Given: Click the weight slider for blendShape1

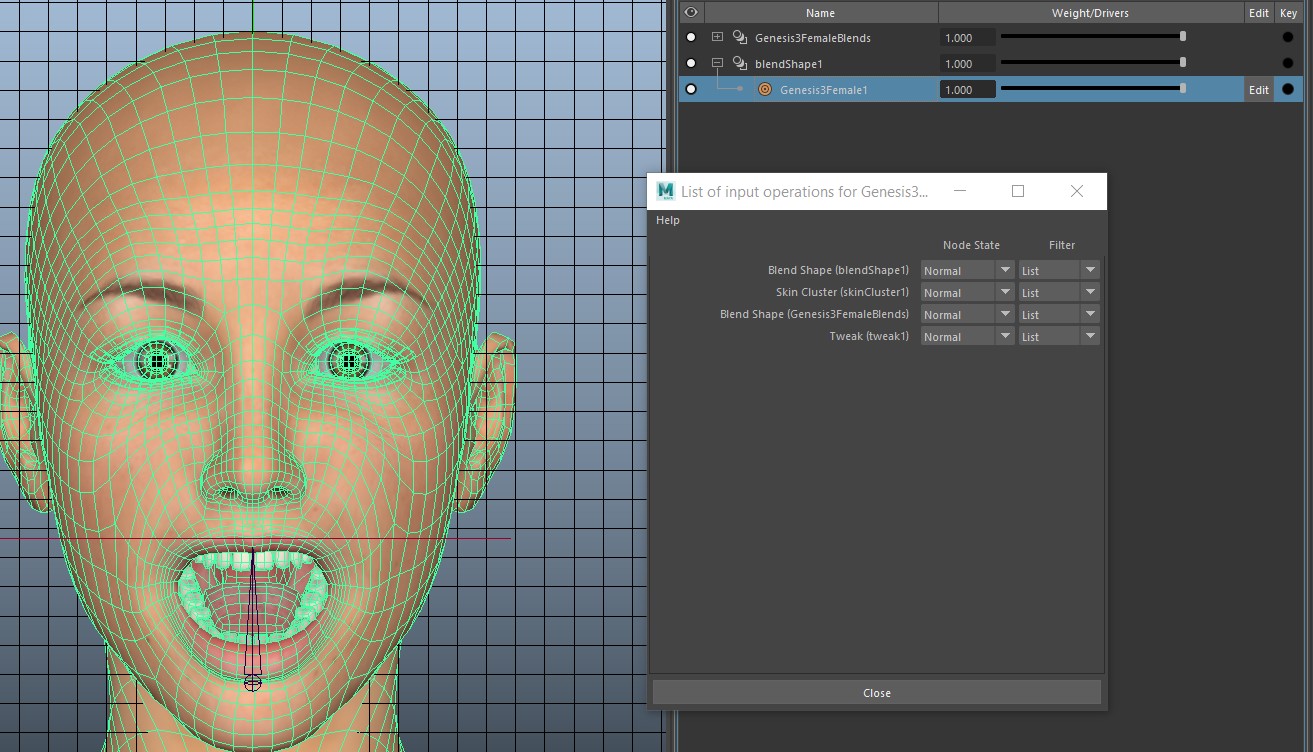Looking at the screenshot, I should [x=1092, y=62].
